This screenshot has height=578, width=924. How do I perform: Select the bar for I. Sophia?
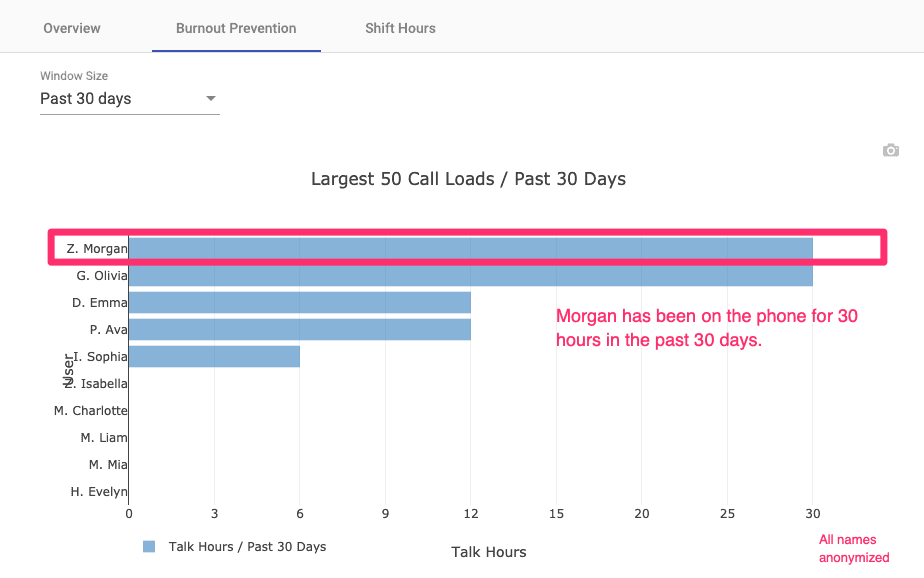pyautogui.click(x=215, y=356)
